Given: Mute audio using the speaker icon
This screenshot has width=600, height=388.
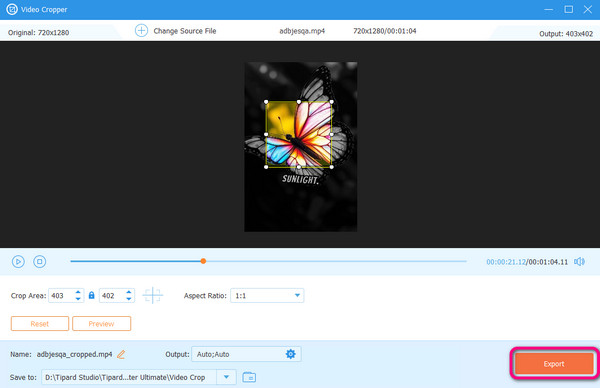Looking at the screenshot, I should click(579, 262).
